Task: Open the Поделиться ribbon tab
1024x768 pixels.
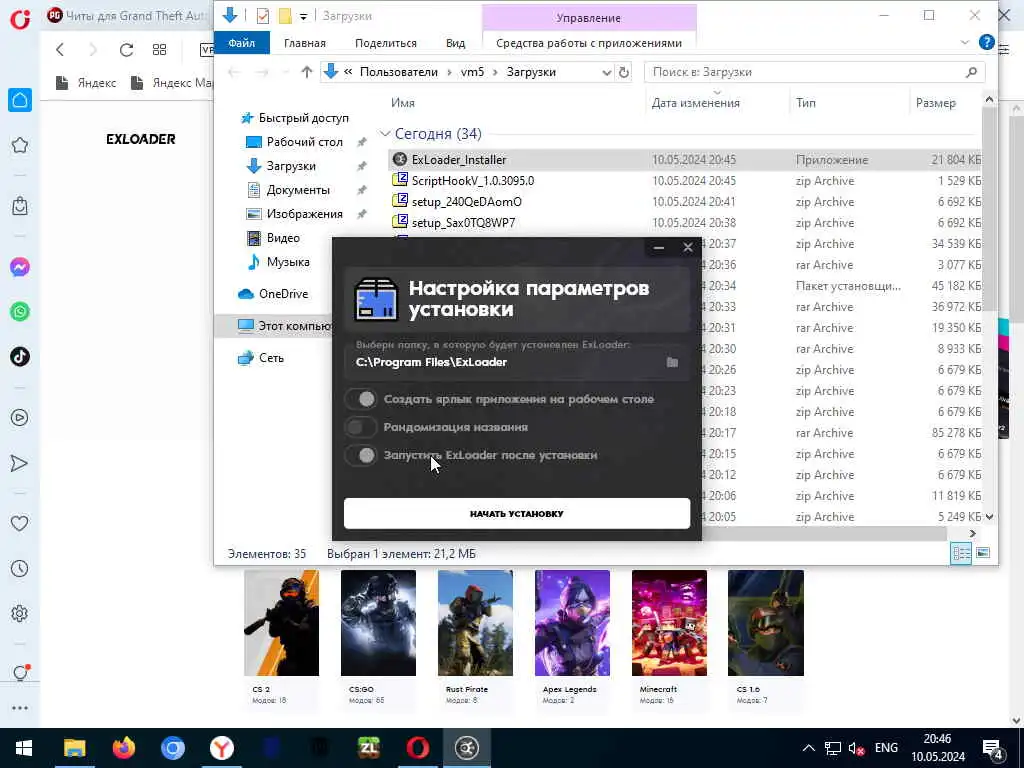Action: tap(385, 43)
